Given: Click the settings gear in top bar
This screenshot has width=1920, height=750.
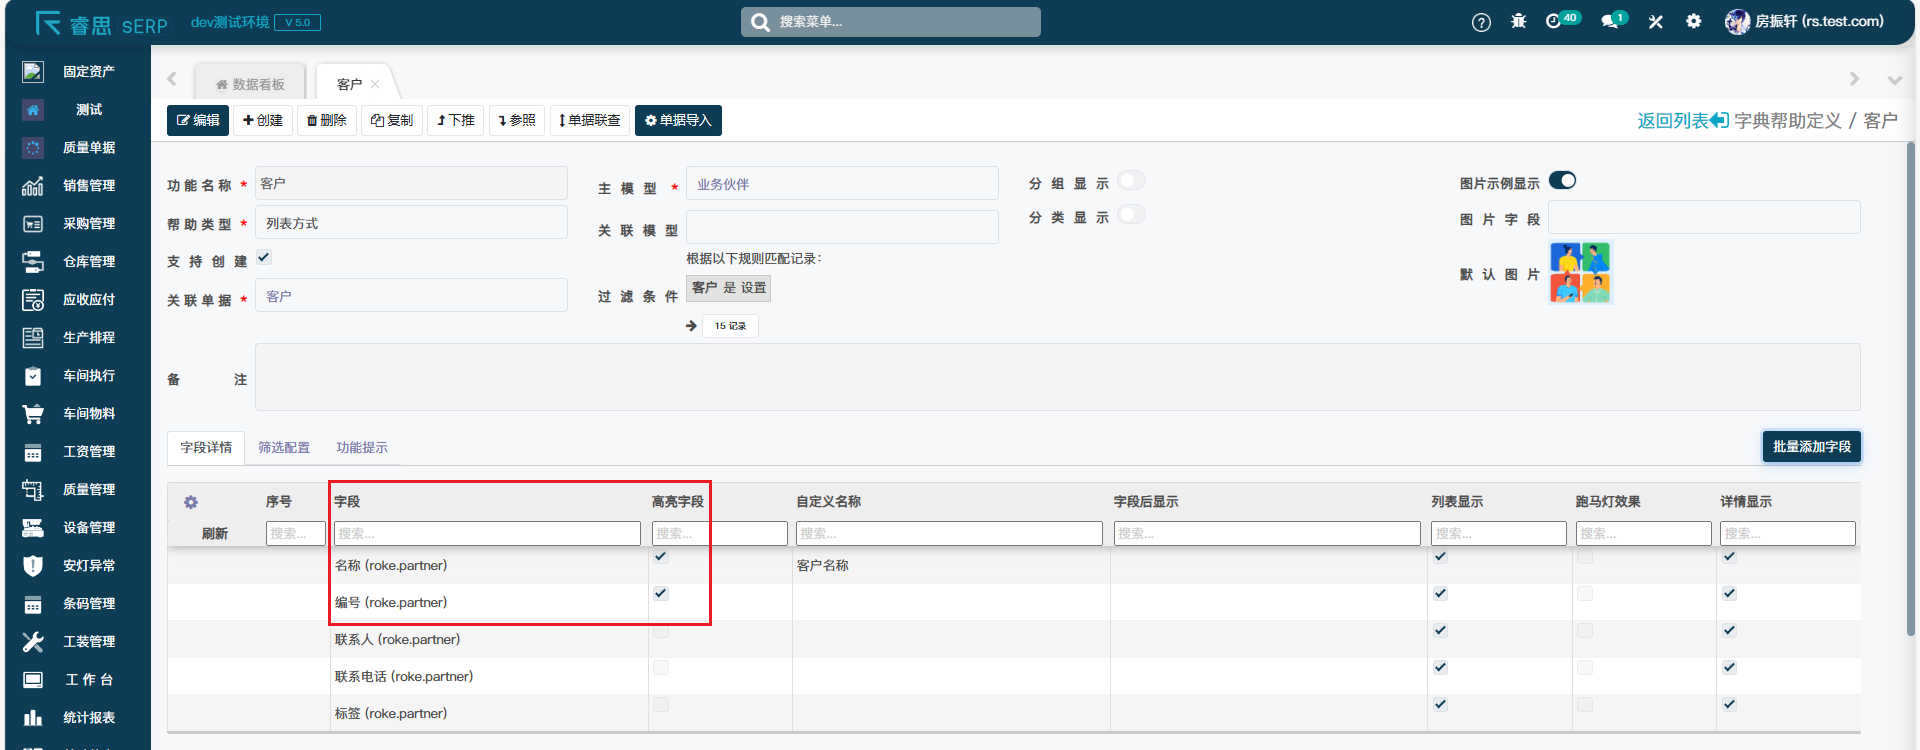Looking at the screenshot, I should [x=1693, y=21].
